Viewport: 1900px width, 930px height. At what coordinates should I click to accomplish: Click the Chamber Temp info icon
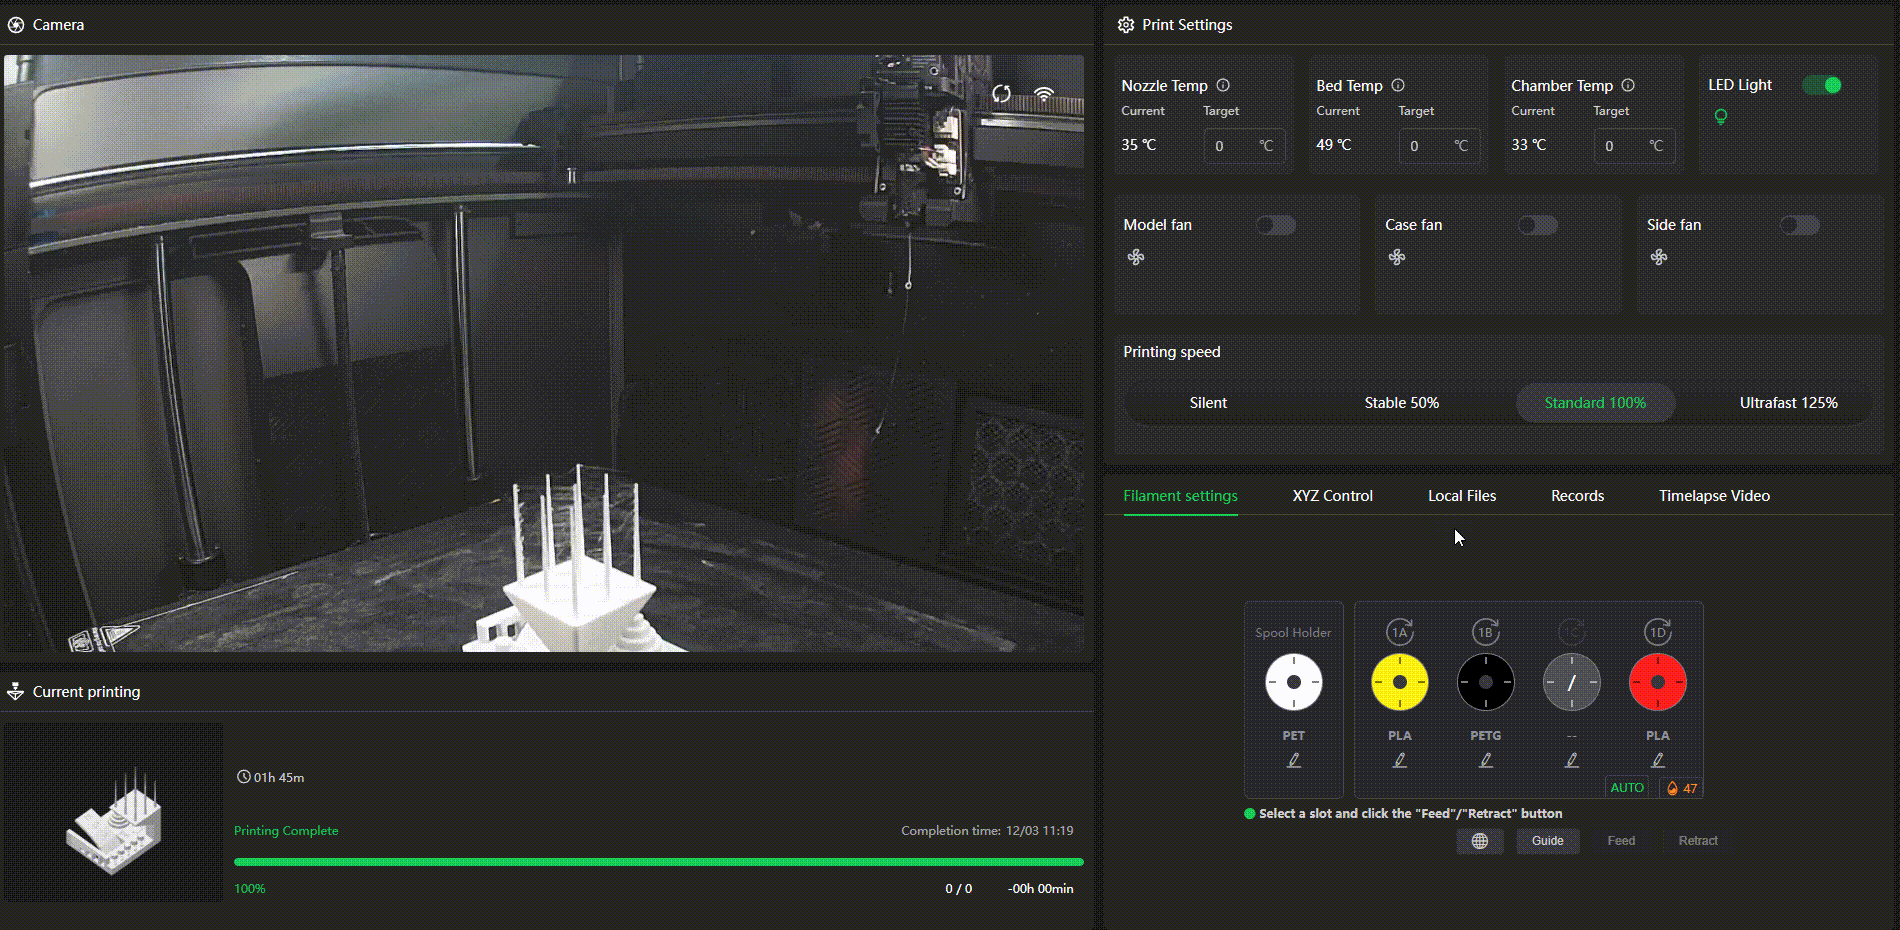click(1628, 85)
